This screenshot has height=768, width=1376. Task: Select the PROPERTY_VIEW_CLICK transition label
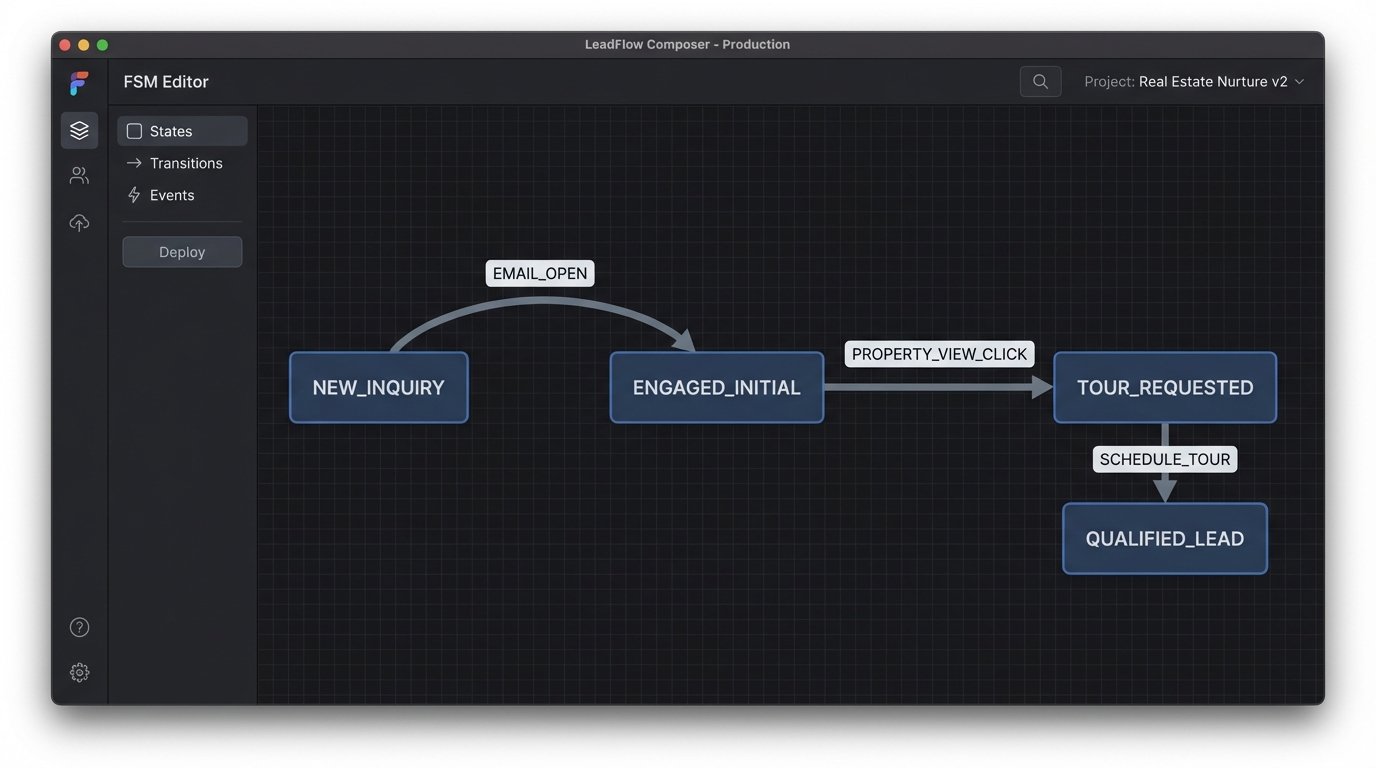click(939, 354)
